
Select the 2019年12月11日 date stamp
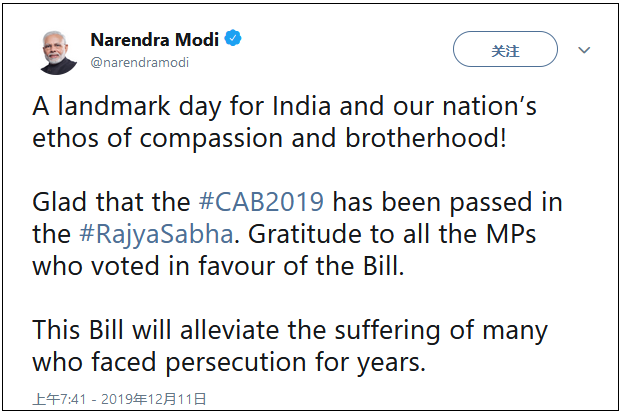tap(152, 398)
